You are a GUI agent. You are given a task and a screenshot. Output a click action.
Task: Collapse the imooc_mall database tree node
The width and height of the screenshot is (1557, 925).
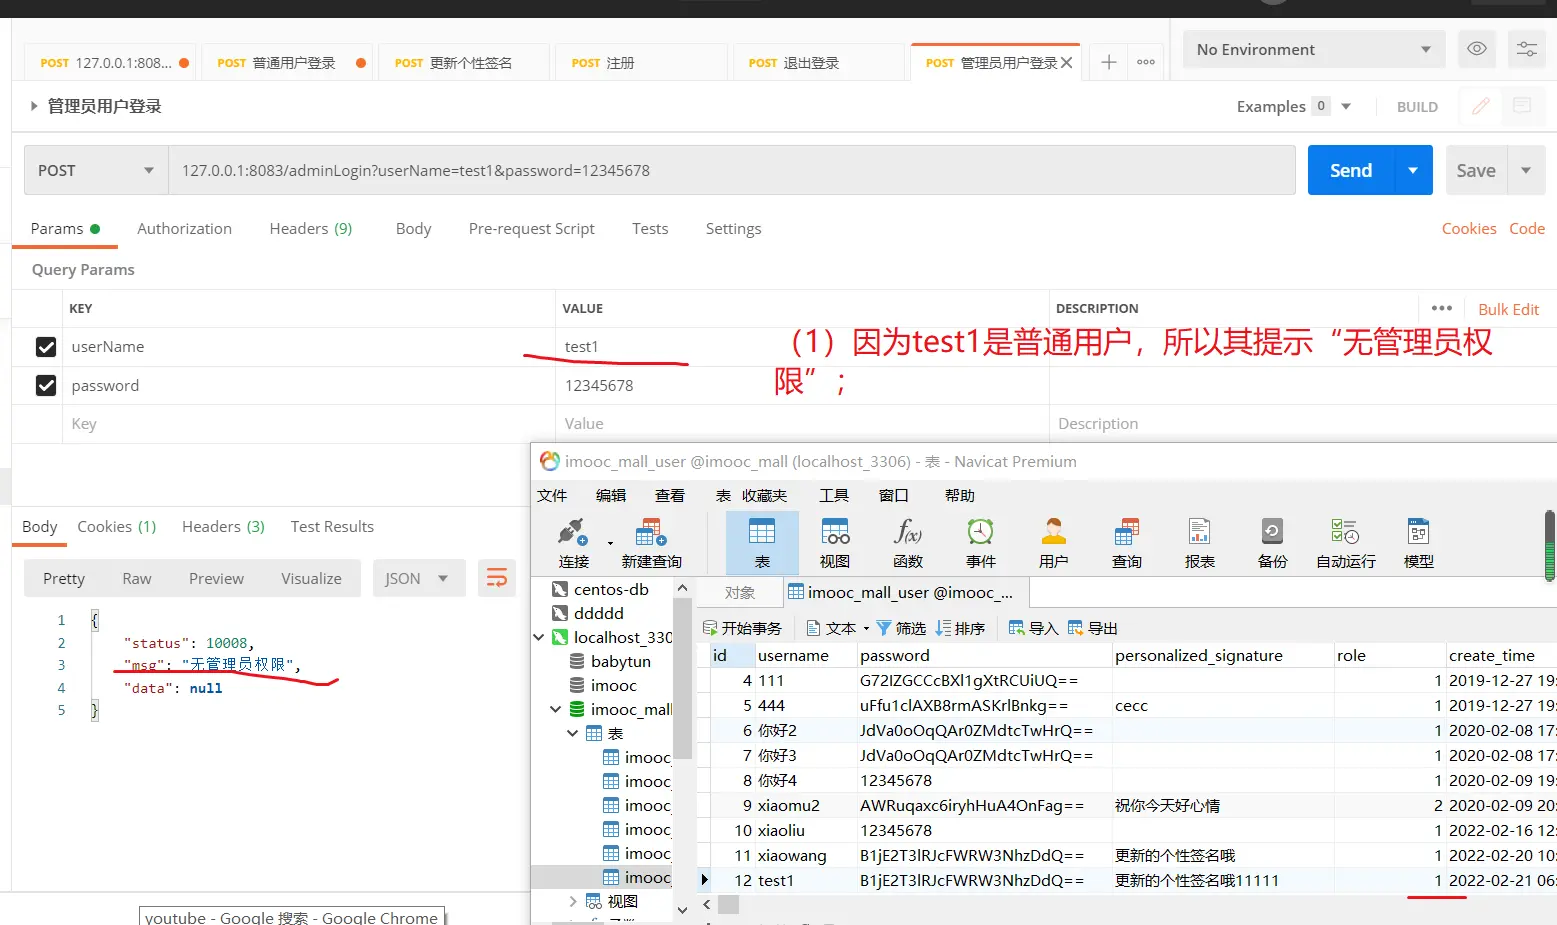coord(556,709)
